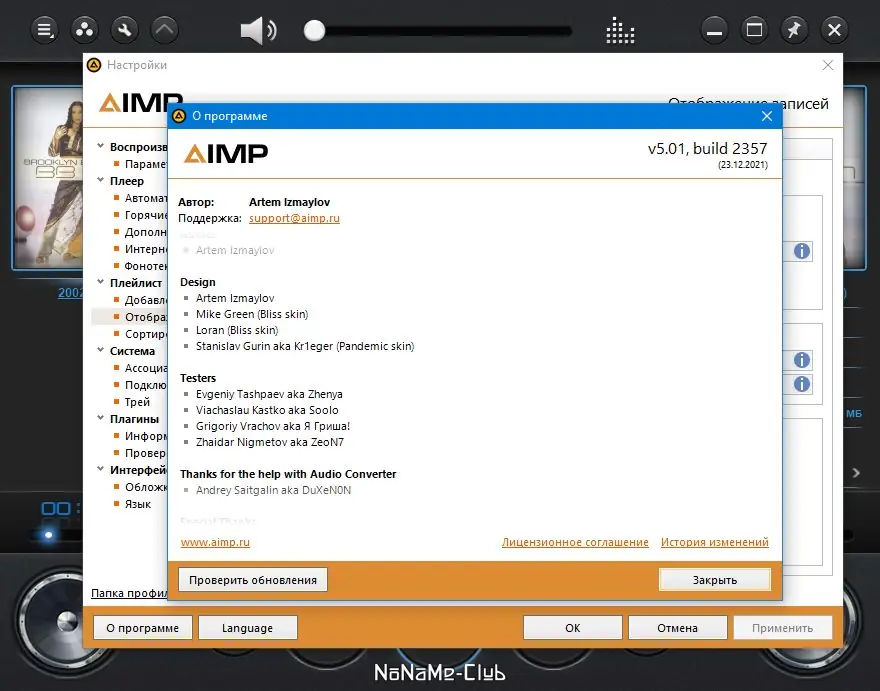Open the equalizer bars icon

620,30
